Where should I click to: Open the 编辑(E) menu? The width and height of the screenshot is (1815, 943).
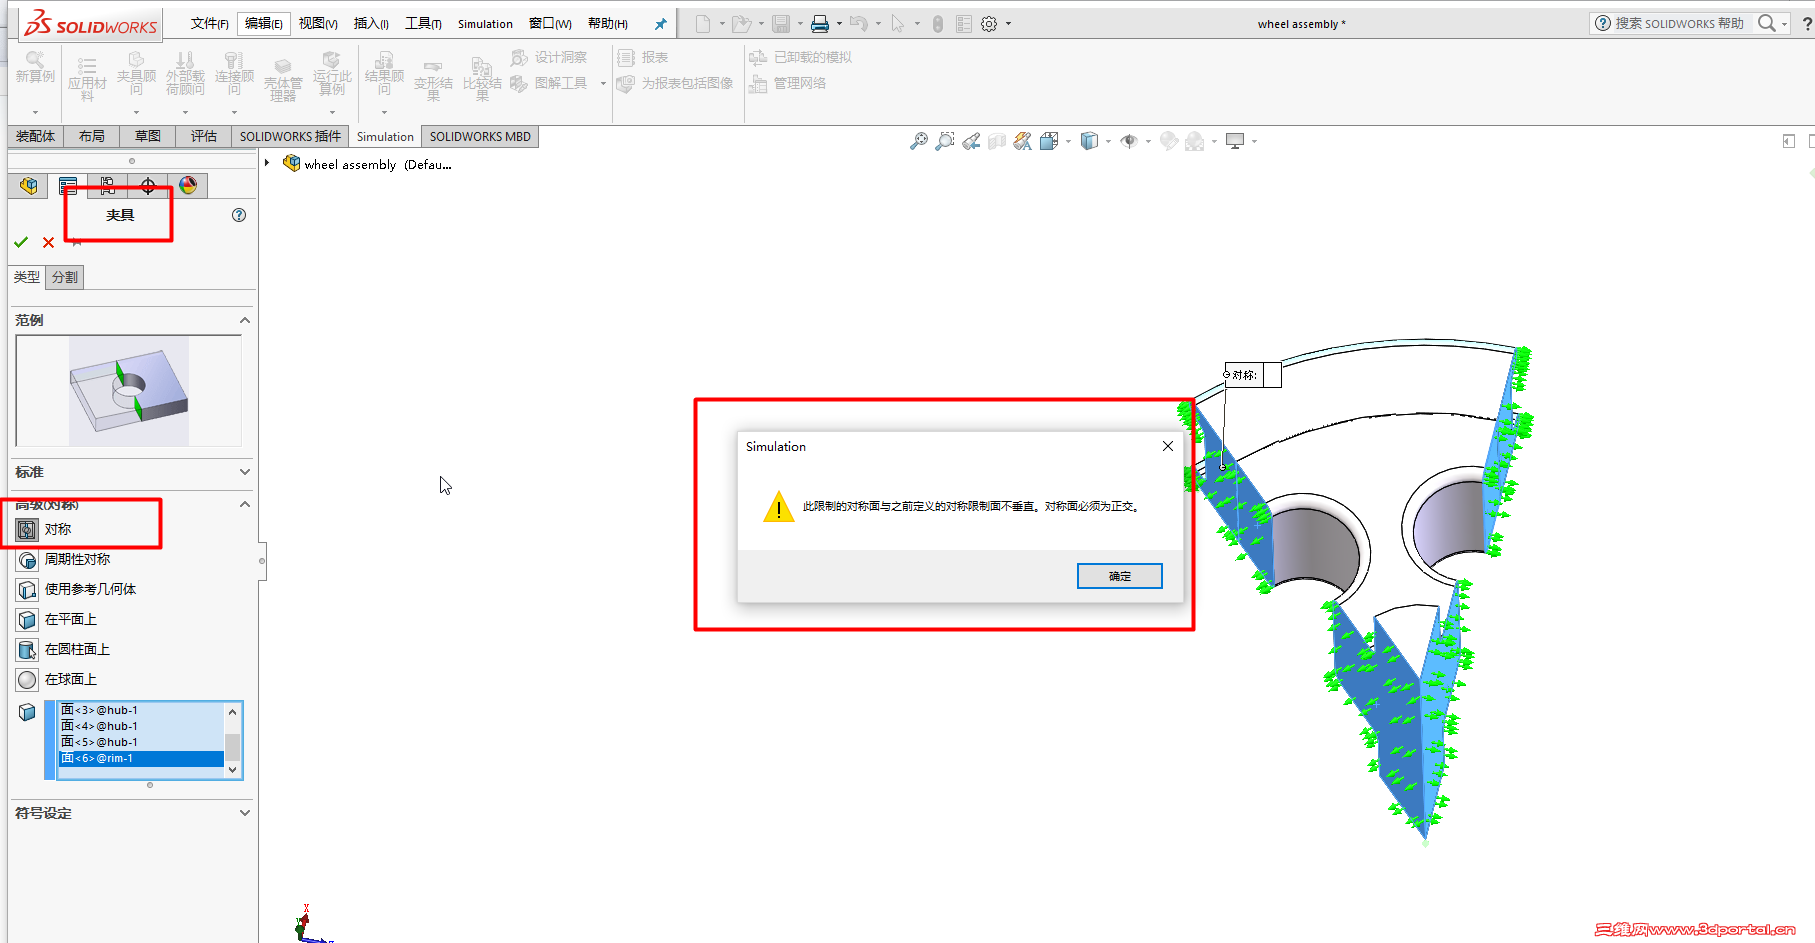[264, 24]
